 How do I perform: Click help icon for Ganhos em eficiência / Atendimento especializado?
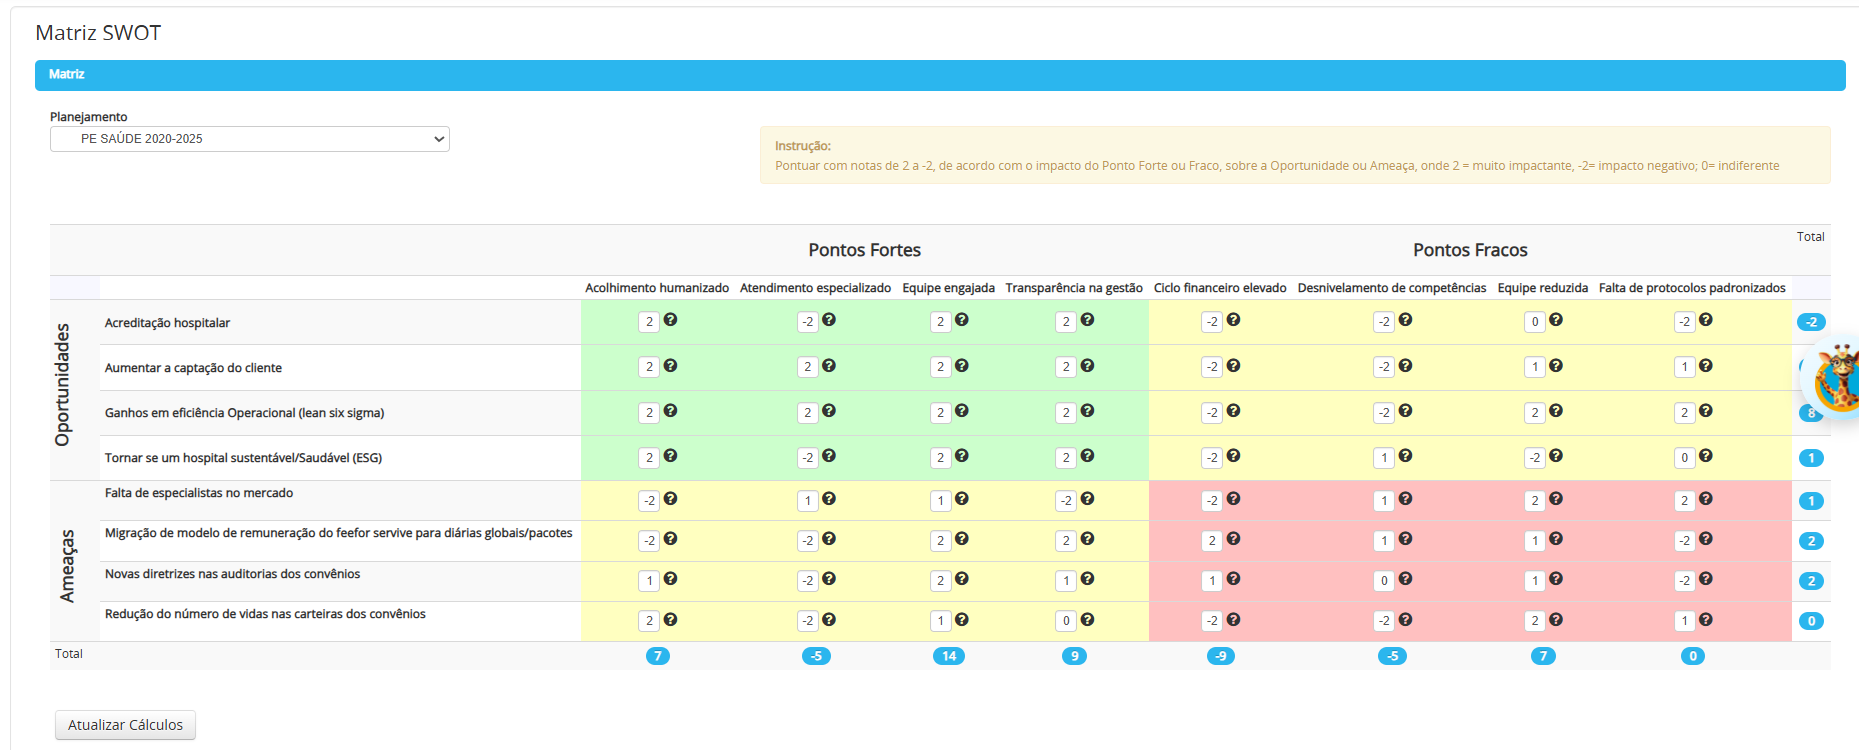[x=829, y=411]
